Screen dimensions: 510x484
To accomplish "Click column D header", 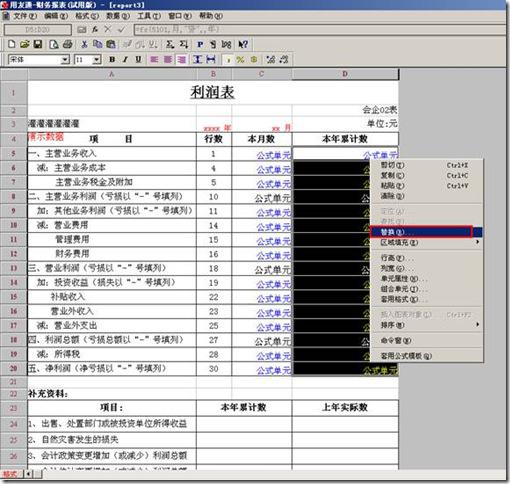I will click(x=345, y=74).
